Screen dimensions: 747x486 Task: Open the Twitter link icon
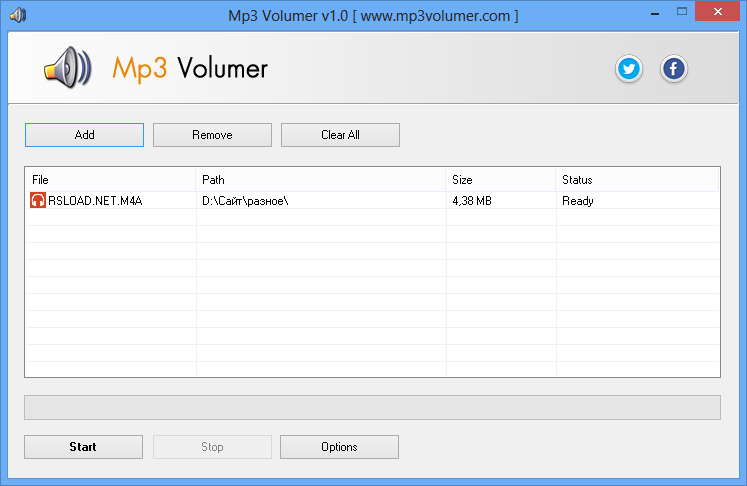pyautogui.click(x=629, y=69)
